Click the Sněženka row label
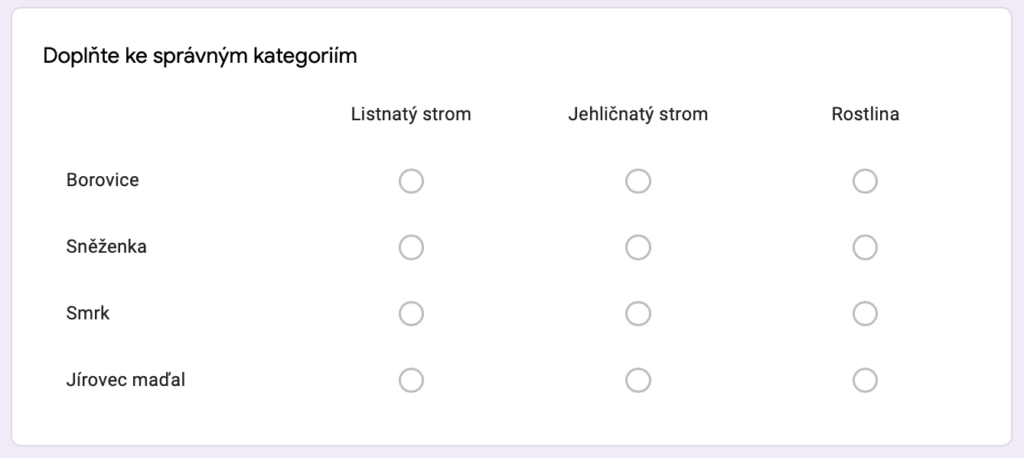This screenshot has width=1024, height=458. click(x=106, y=247)
